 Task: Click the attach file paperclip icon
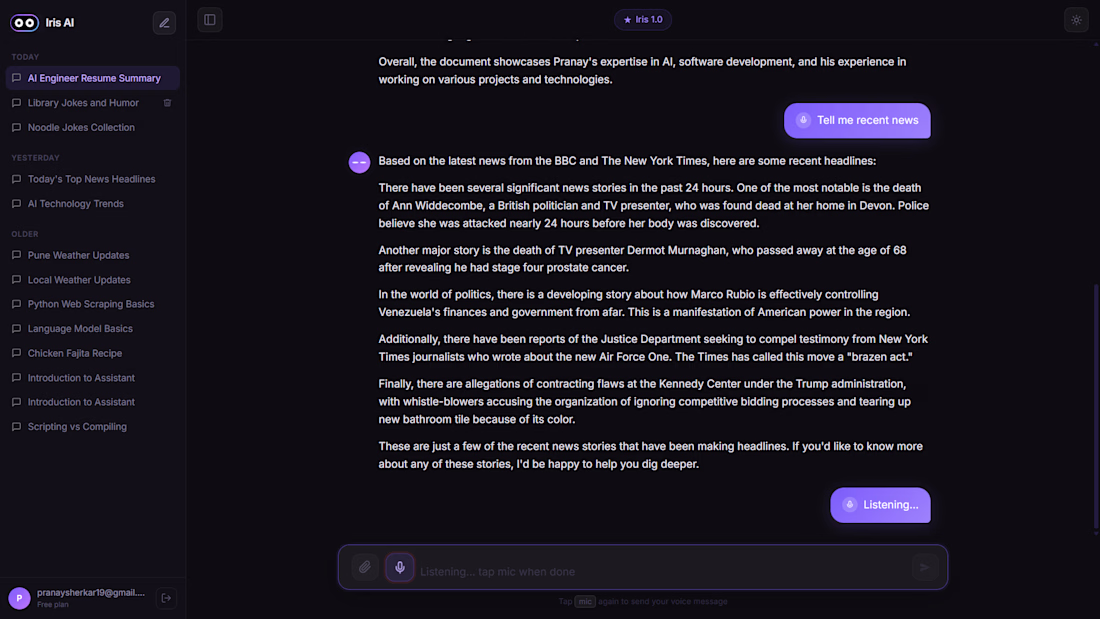(365, 567)
